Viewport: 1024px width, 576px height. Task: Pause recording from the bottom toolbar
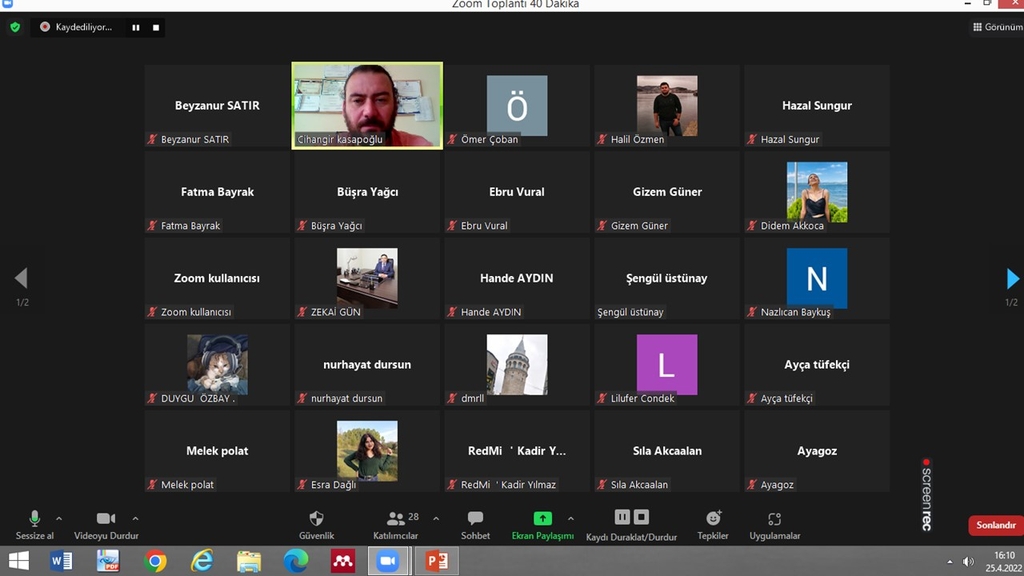[622, 517]
